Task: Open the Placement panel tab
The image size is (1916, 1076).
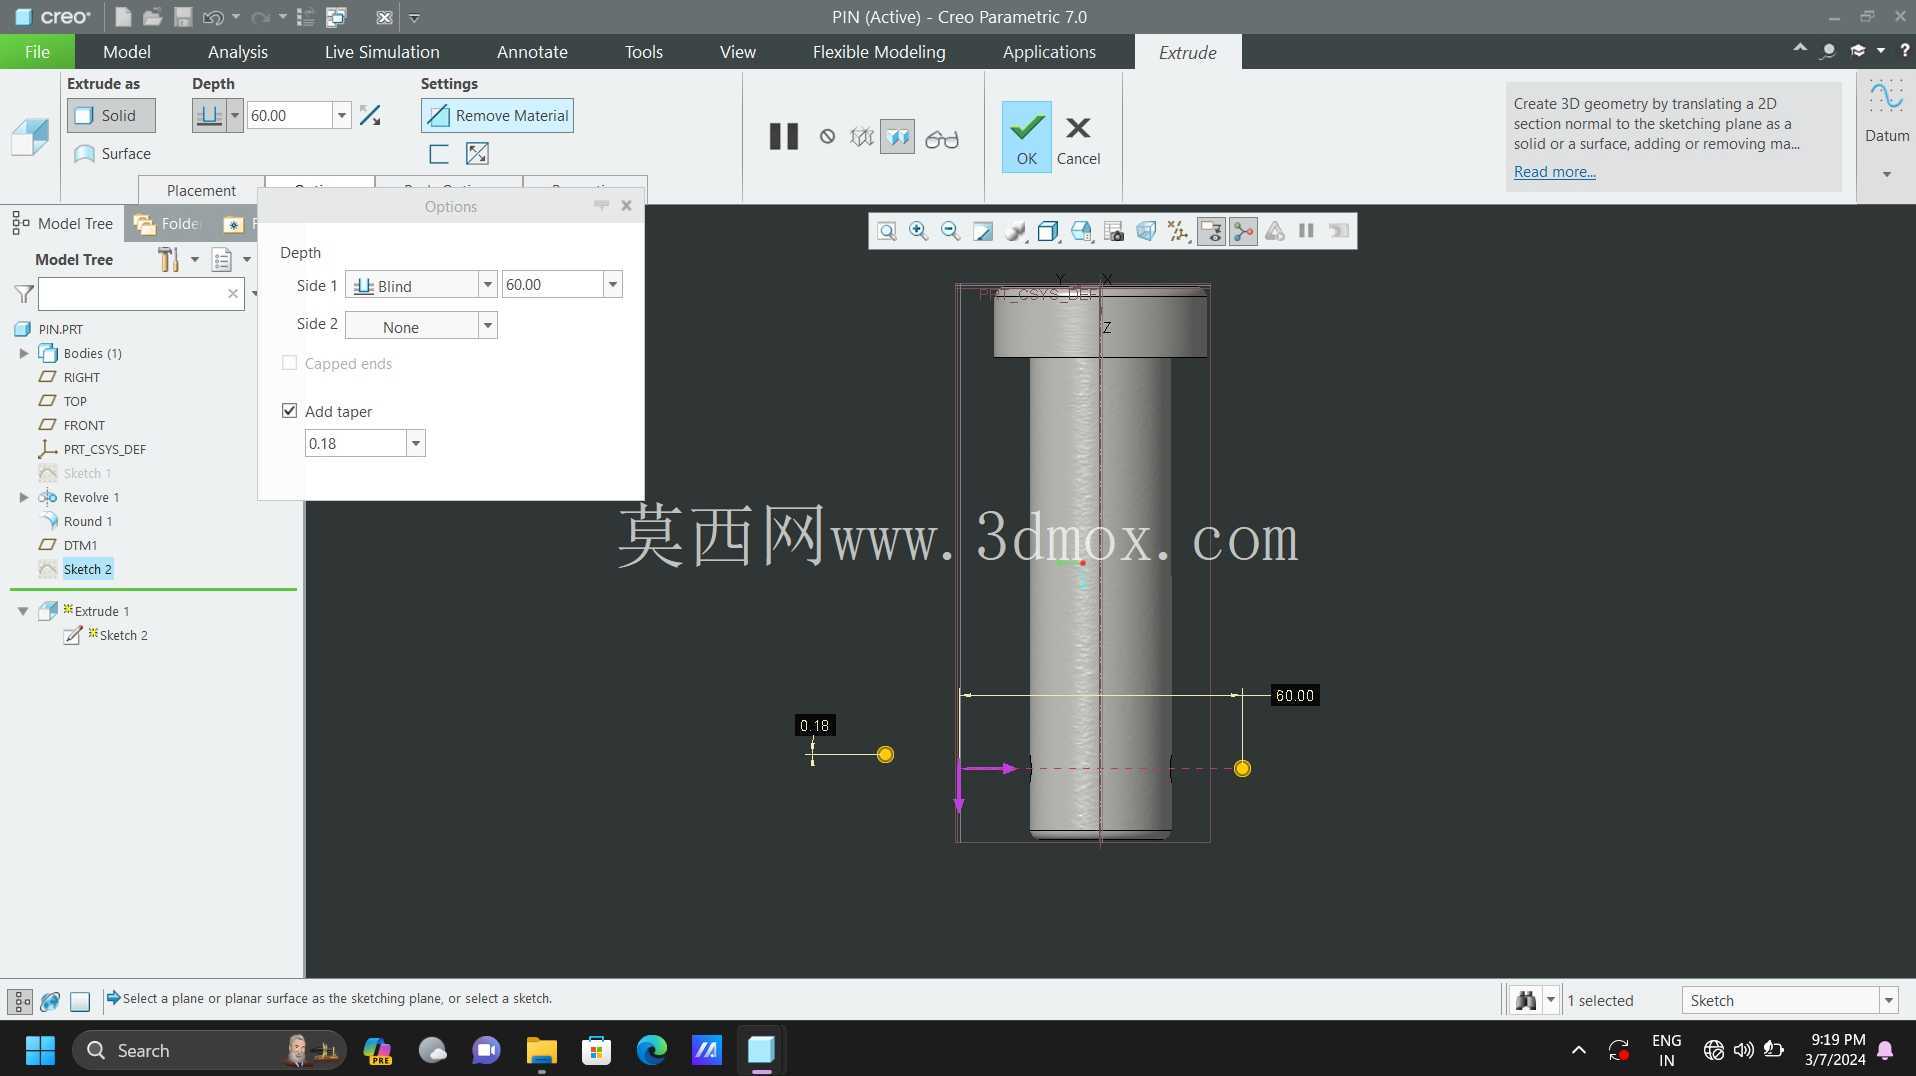Action: 201,190
